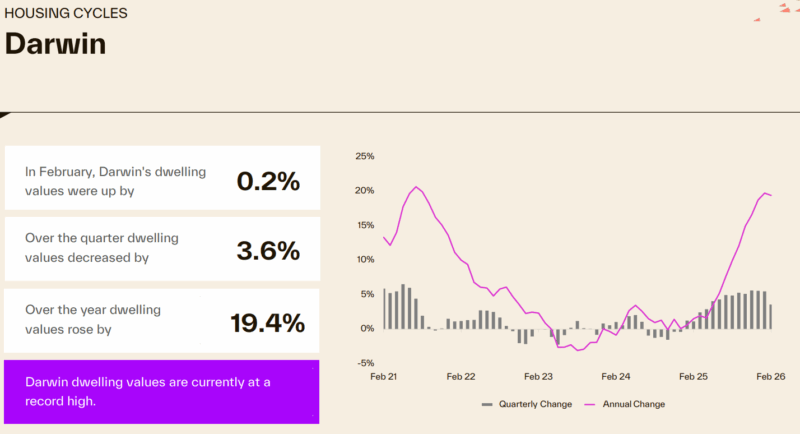800x434 pixels.
Task: Click the 25% y-axis label
Action: coord(364,156)
